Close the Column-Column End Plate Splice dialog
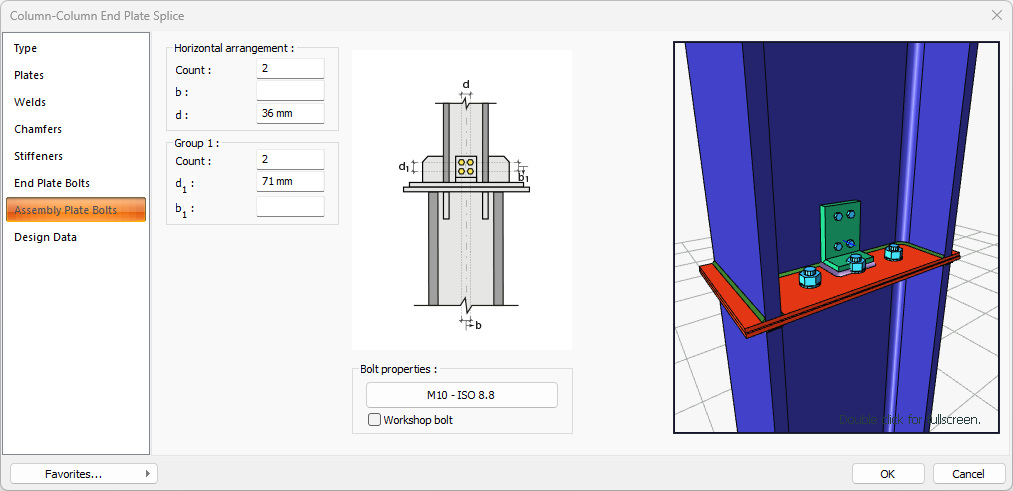The height and width of the screenshot is (491, 1013). pos(996,15)
